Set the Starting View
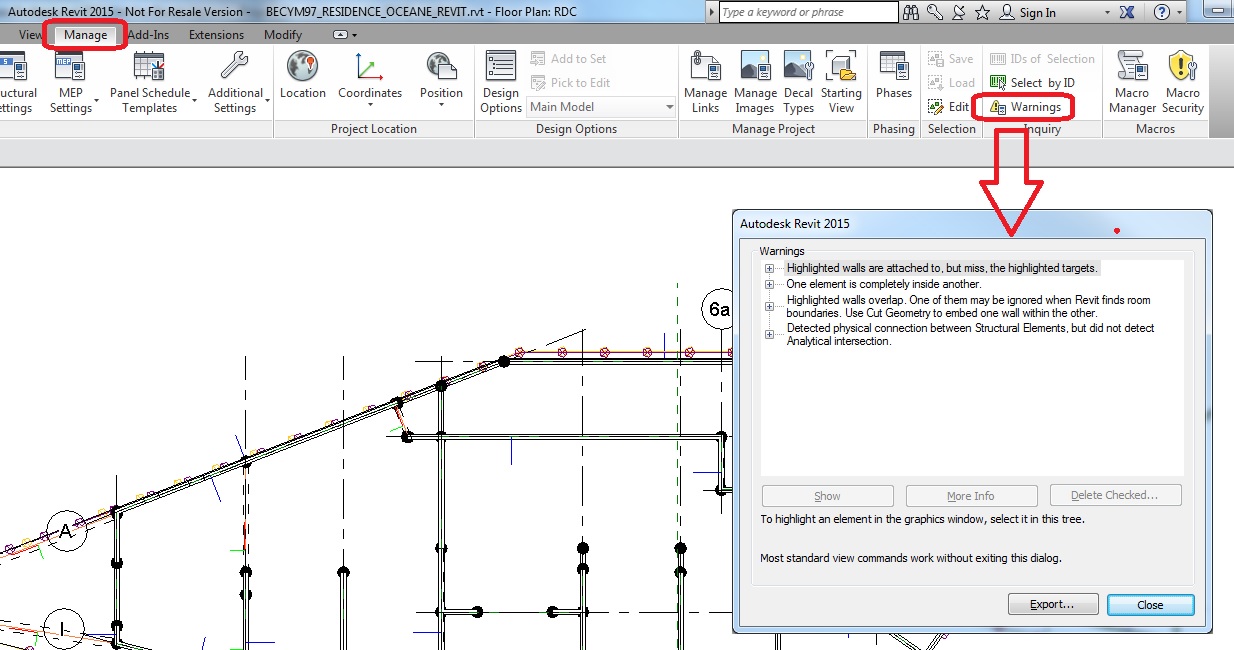Image resolution: width=1234 pixels, height=650 pixels. [x=841, y=80]
